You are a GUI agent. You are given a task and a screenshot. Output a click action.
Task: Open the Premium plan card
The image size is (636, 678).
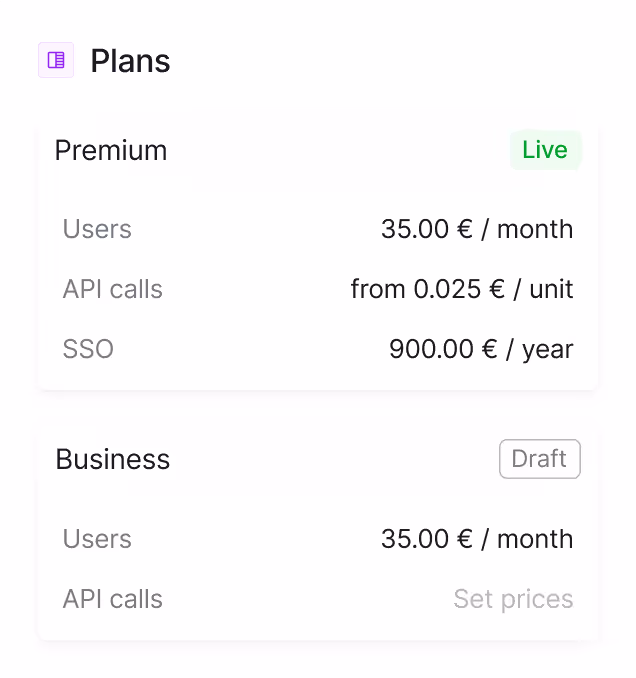coord(318,256)
